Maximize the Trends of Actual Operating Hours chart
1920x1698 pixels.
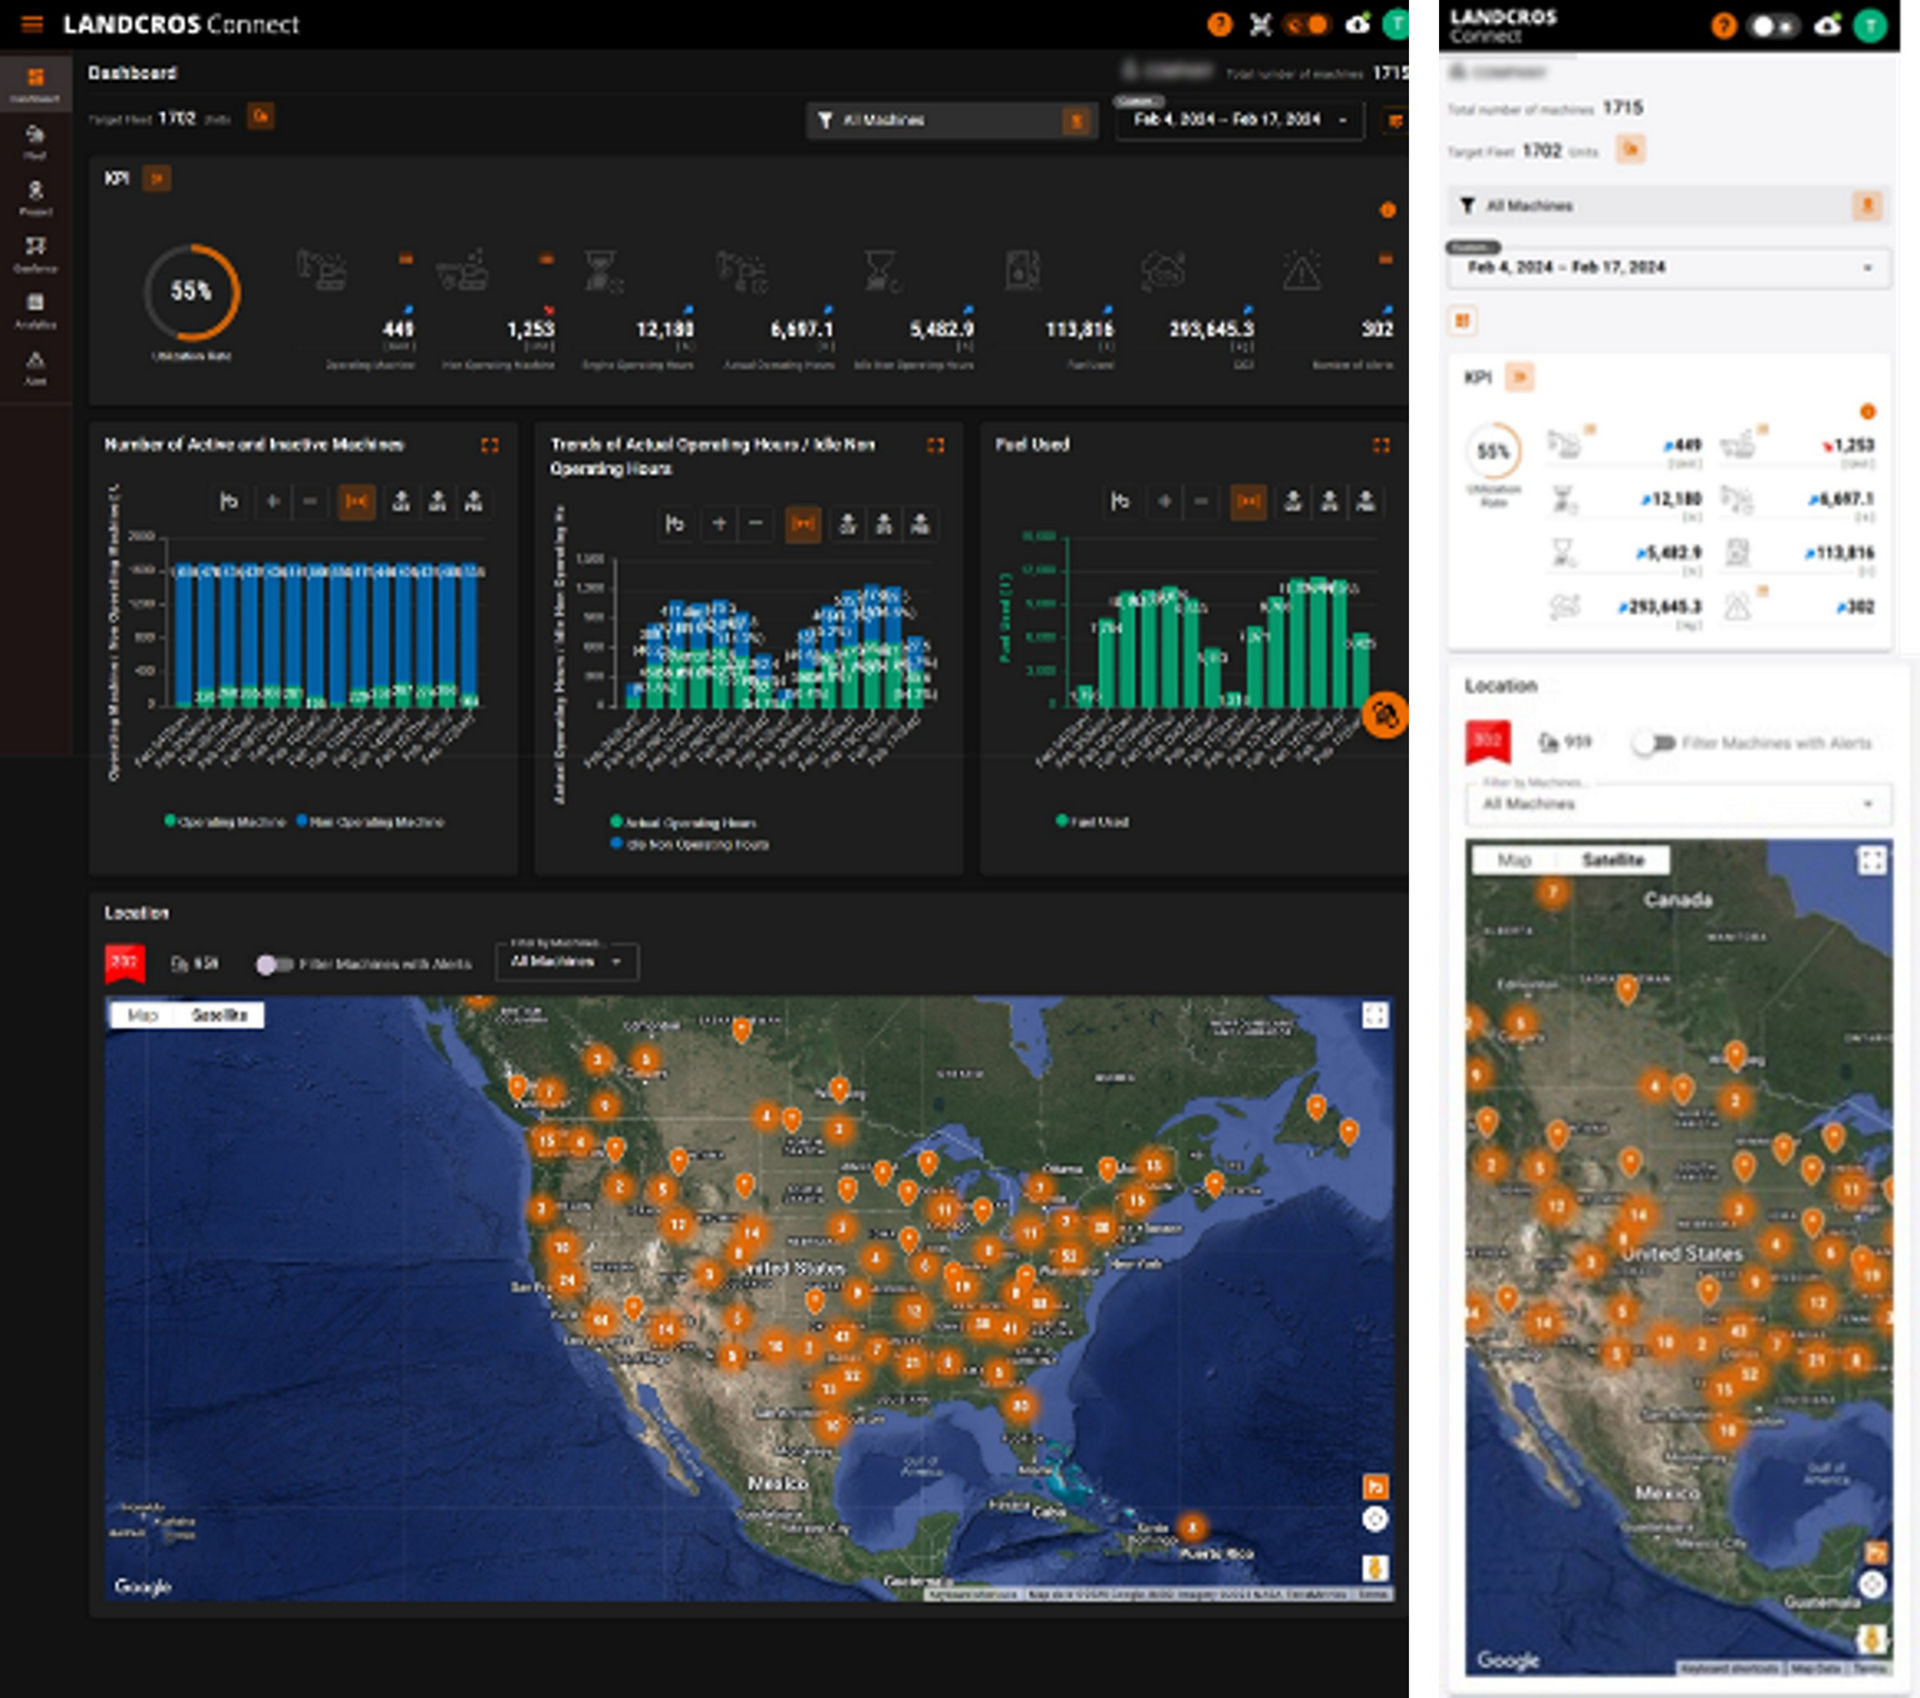coord(935,445)
